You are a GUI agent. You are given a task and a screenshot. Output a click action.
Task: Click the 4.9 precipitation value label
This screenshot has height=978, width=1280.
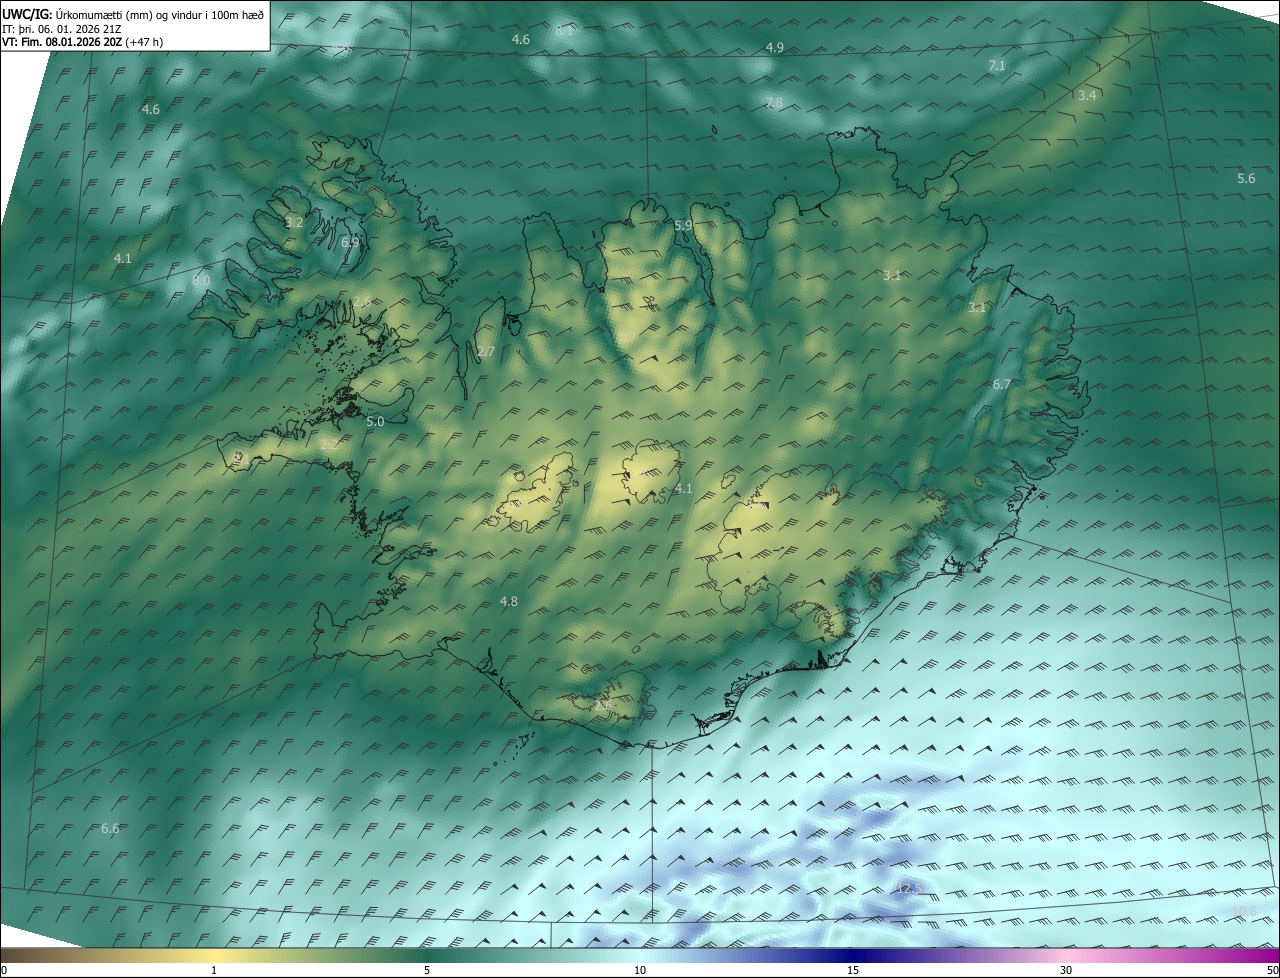click(x=775, y=48)
